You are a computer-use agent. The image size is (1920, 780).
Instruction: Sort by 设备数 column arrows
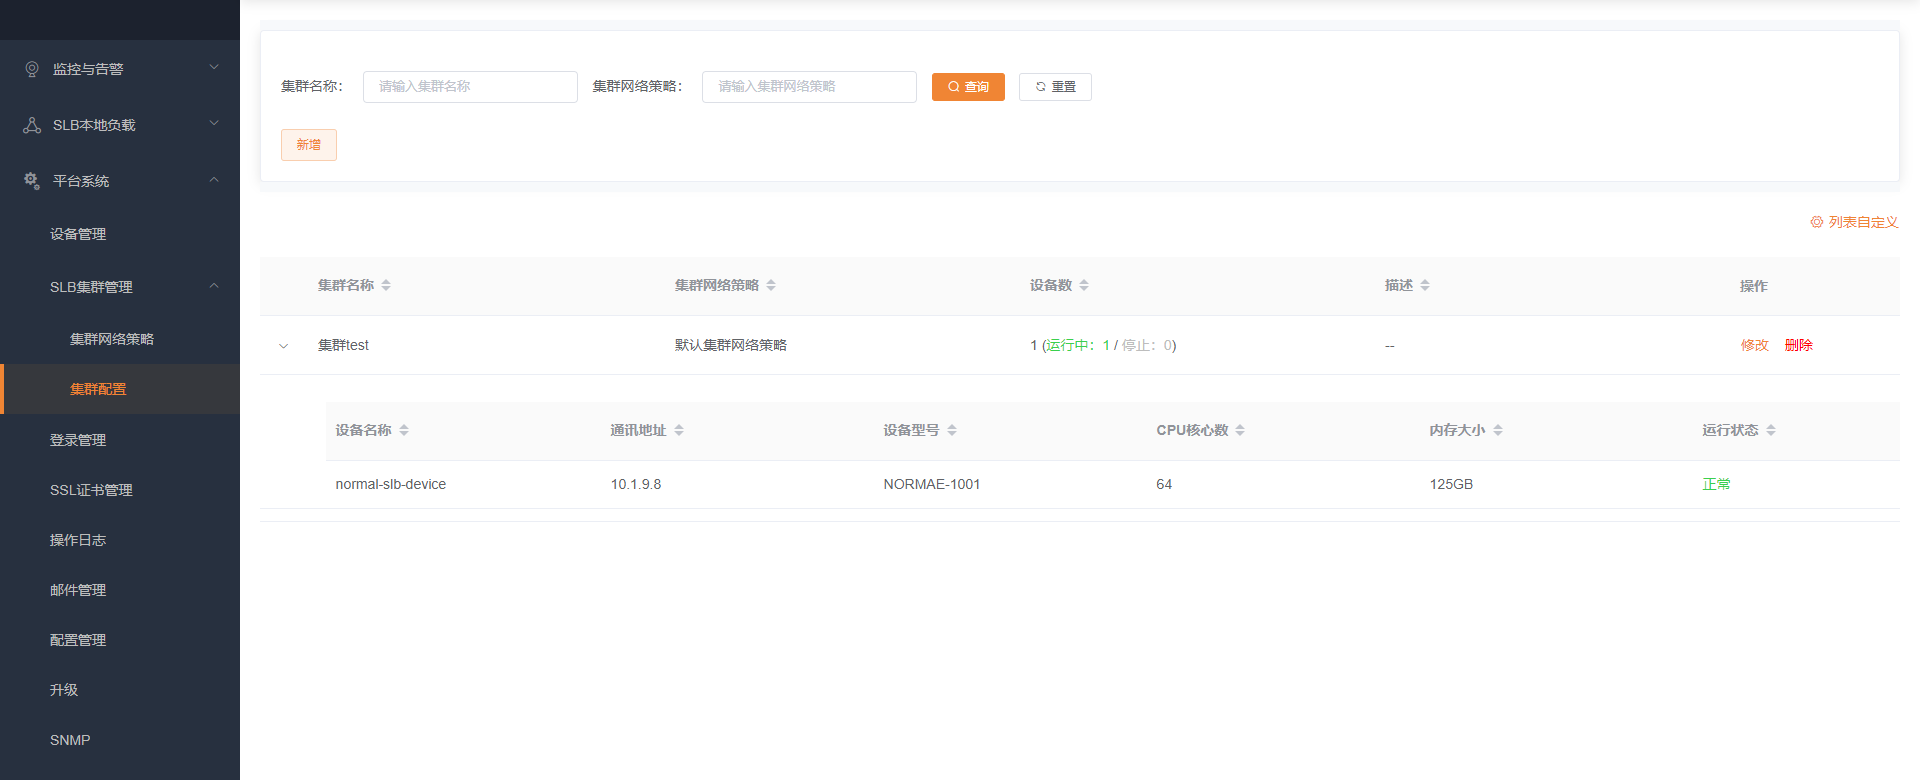pos(1084,285)
